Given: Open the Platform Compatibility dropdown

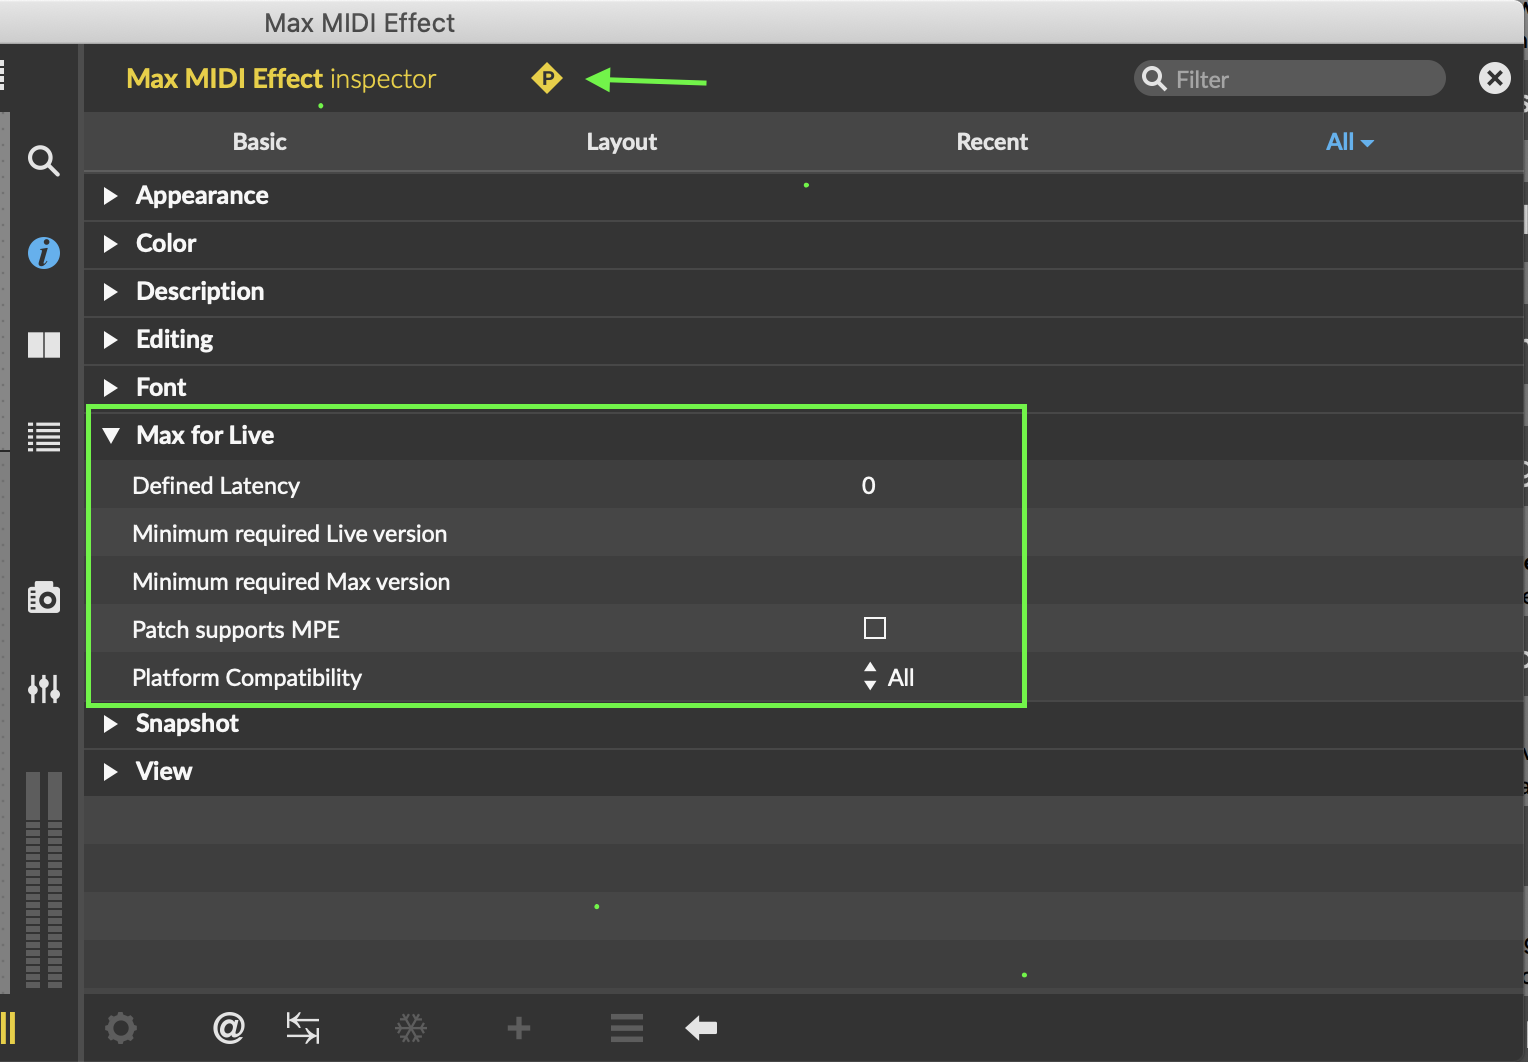Looking at the screenshot, I should click(888, 677).
